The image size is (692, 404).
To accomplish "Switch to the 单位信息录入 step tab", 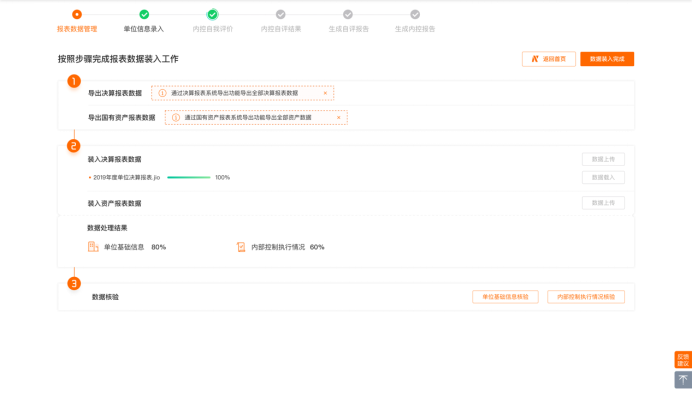I will 144,29.
